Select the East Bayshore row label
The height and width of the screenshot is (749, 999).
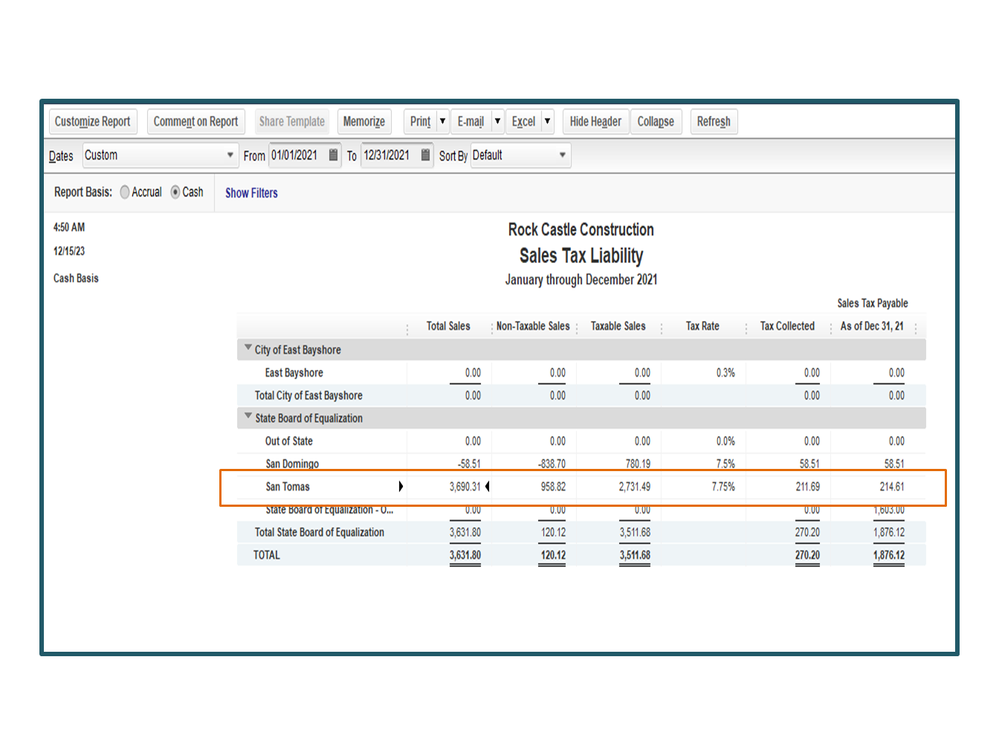294,373
